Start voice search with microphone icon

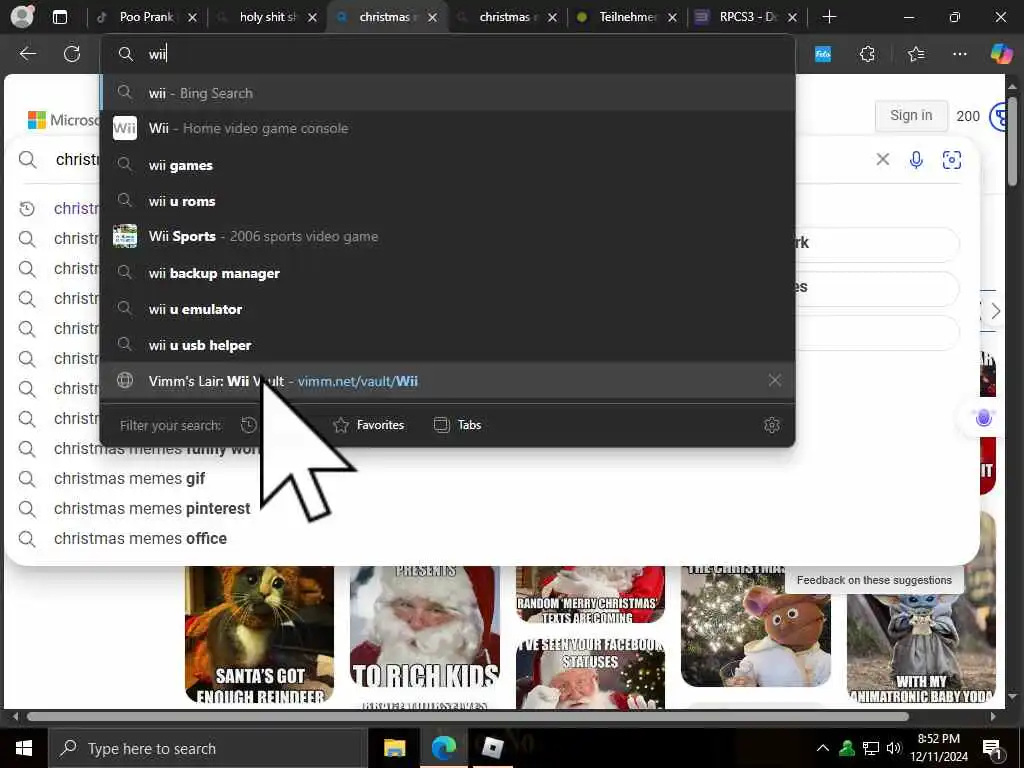click(x=916, y=160)
